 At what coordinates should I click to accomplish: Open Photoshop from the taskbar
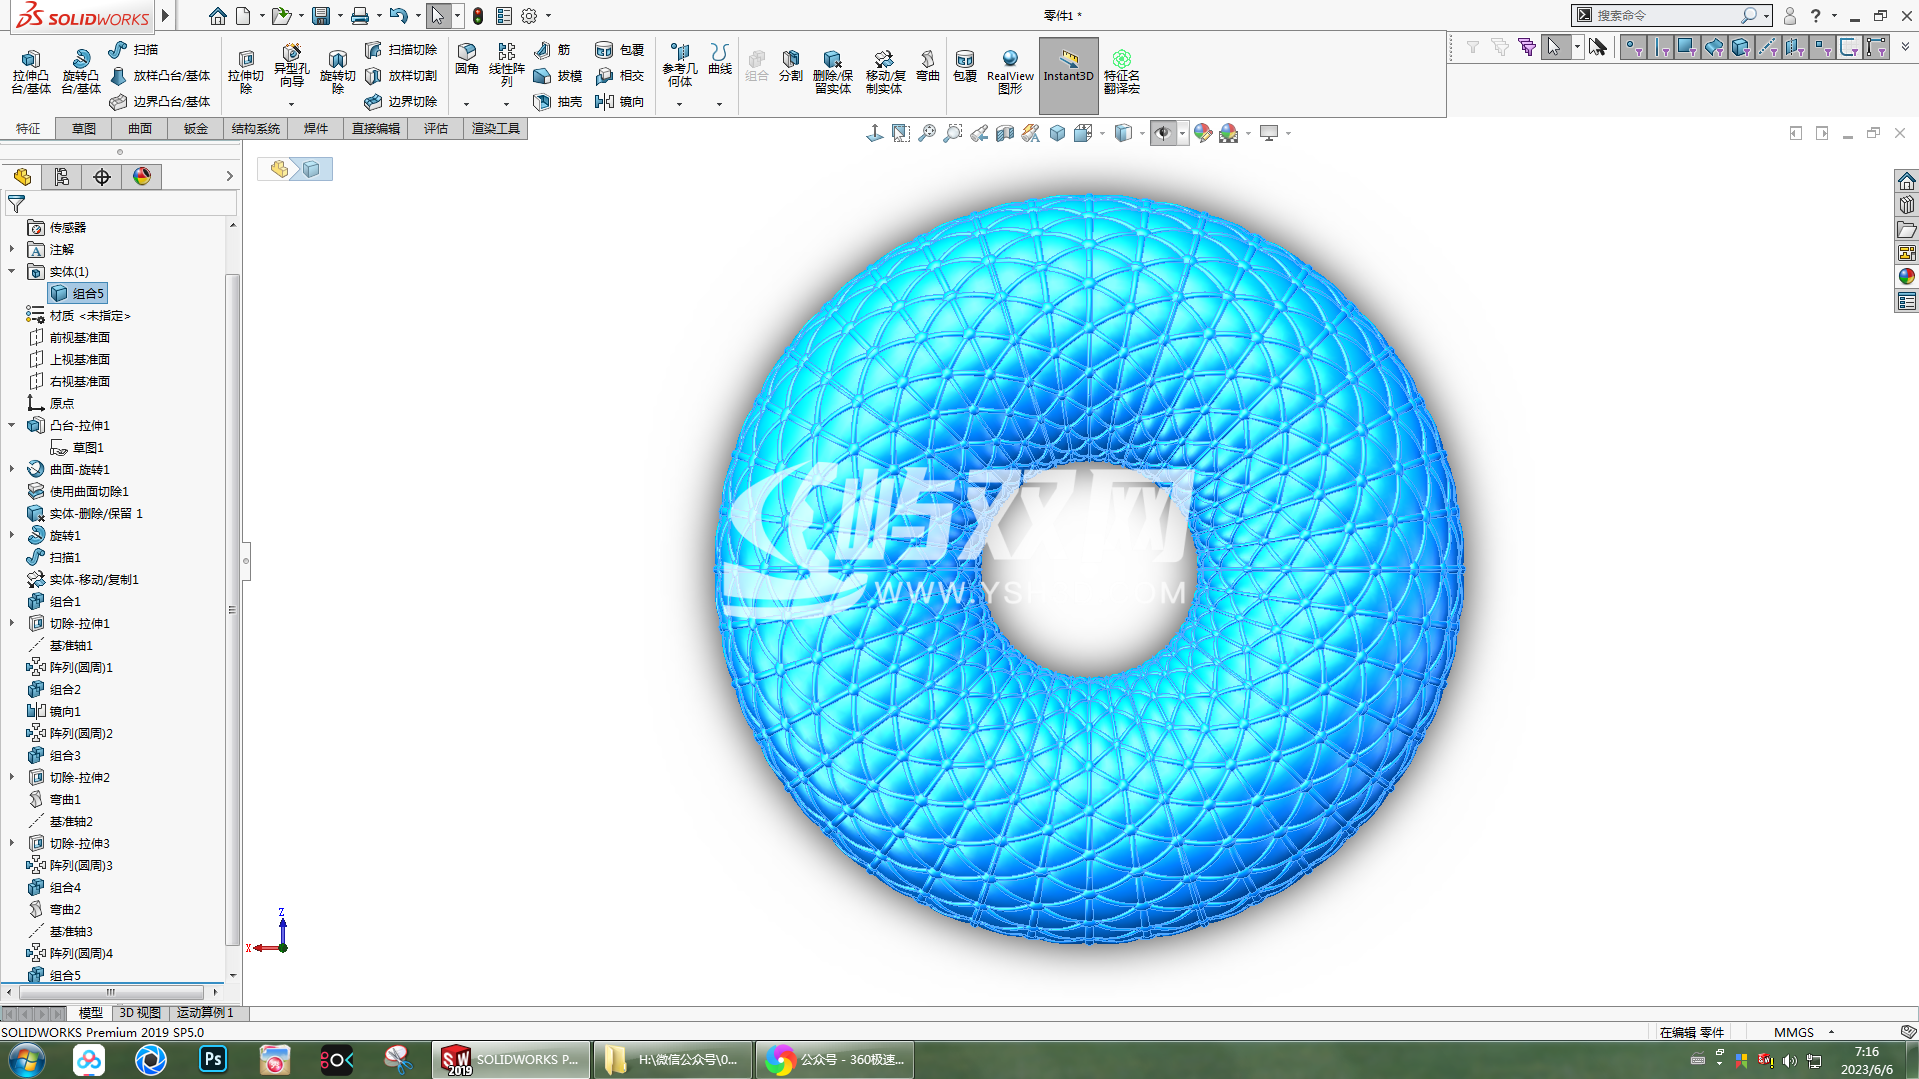(x=213, y=1060)
